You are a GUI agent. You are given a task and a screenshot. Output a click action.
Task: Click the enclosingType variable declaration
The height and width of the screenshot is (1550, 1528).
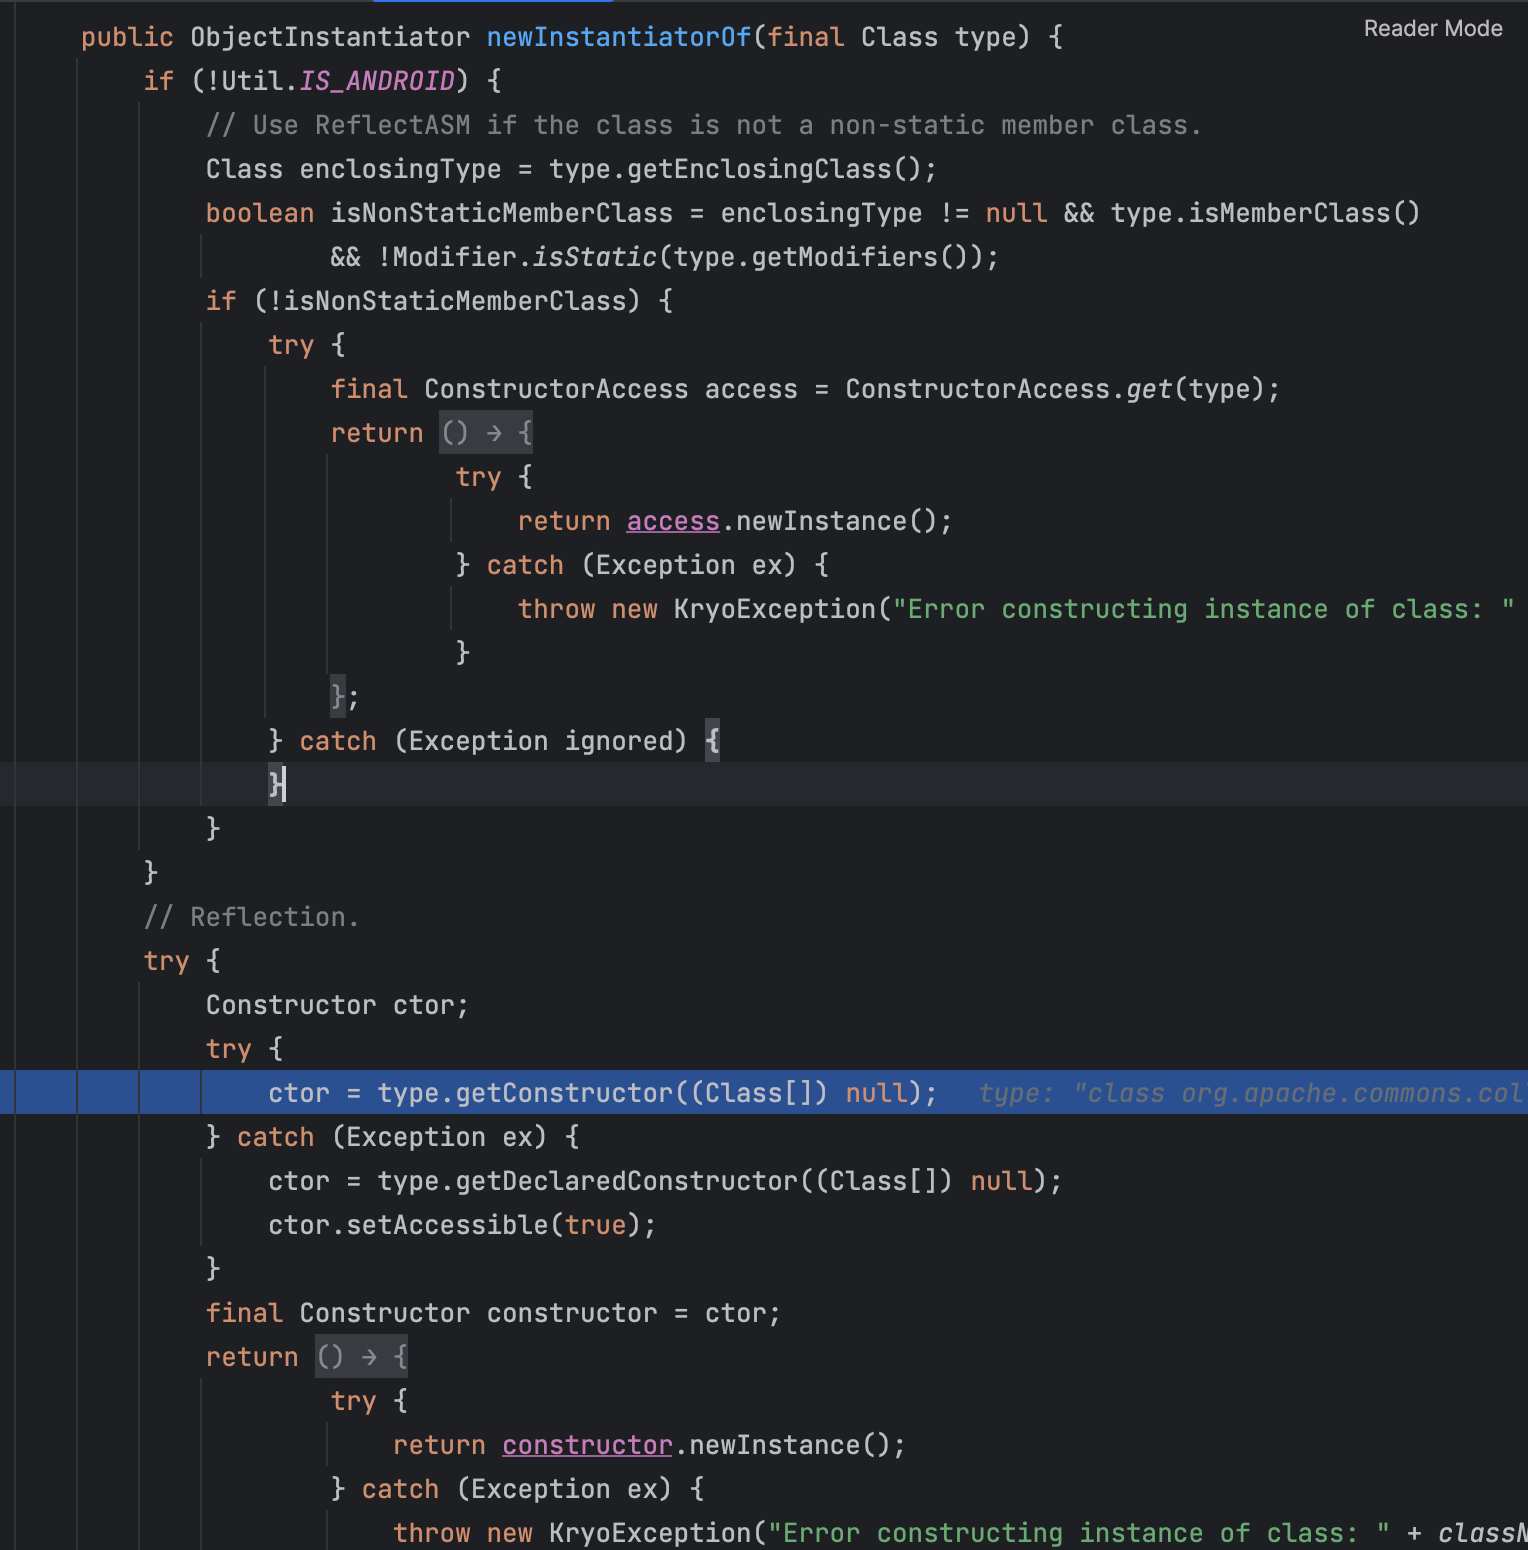pos(400,169)
